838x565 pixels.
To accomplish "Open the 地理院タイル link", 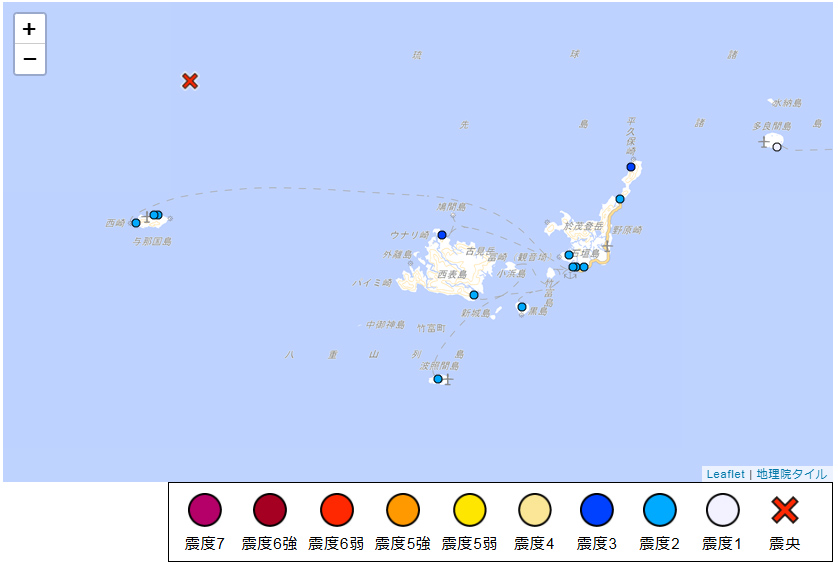I will [x=791, y=474].
